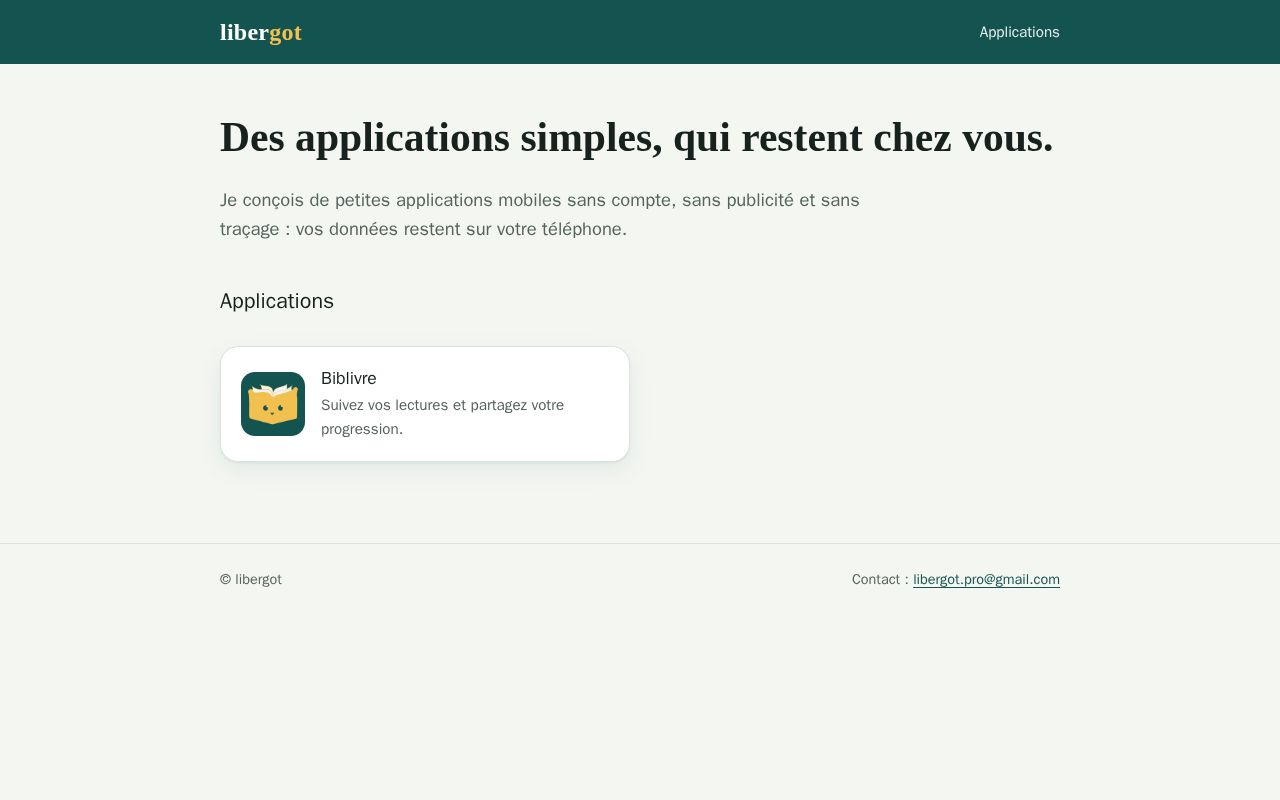Open the Applications nav link
1280x800 pixels.
(x=1019, y=32)
